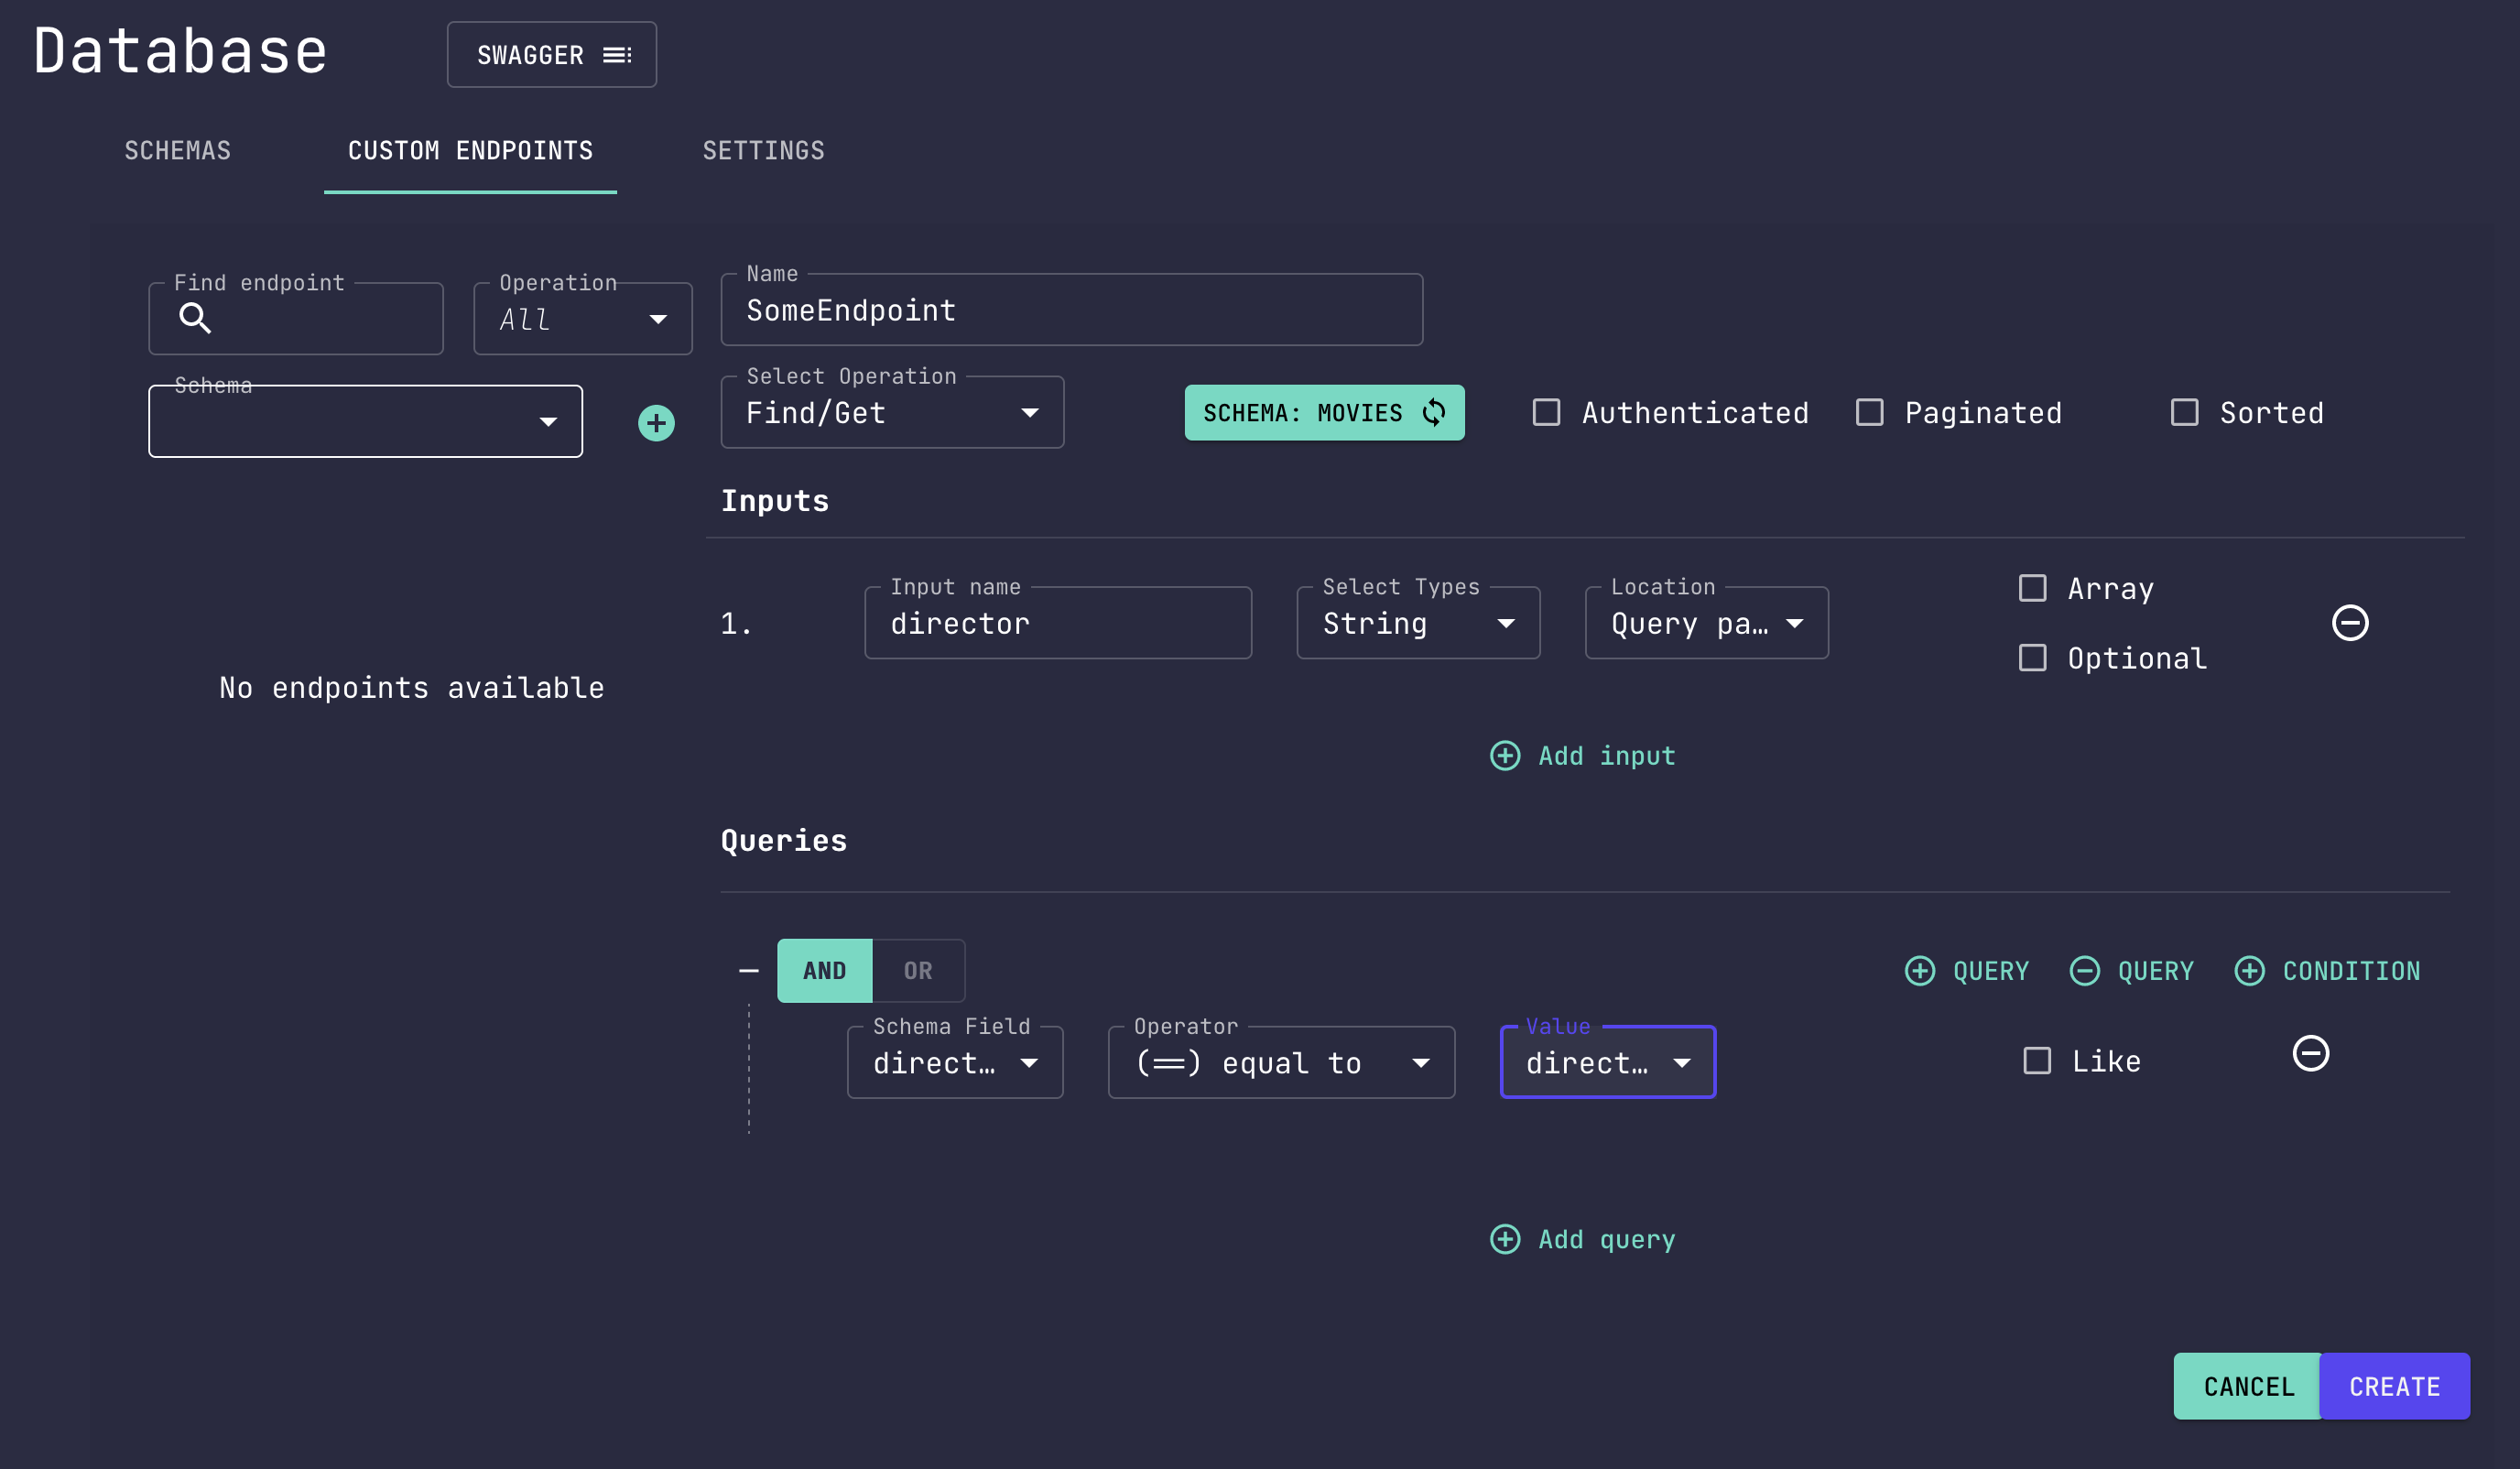Image resolution: width=2520 pixels, height=1469 pixels.
Task: Click the plus icon next to Add input
Action: (1505, 756)
